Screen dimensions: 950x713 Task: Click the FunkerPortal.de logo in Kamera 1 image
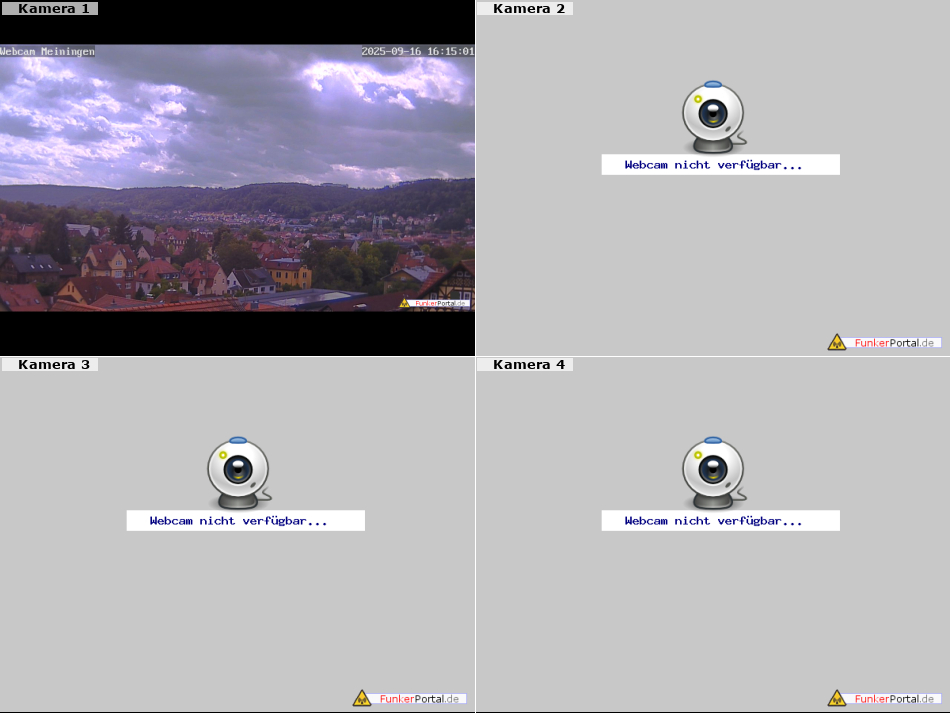coord(434,303)
